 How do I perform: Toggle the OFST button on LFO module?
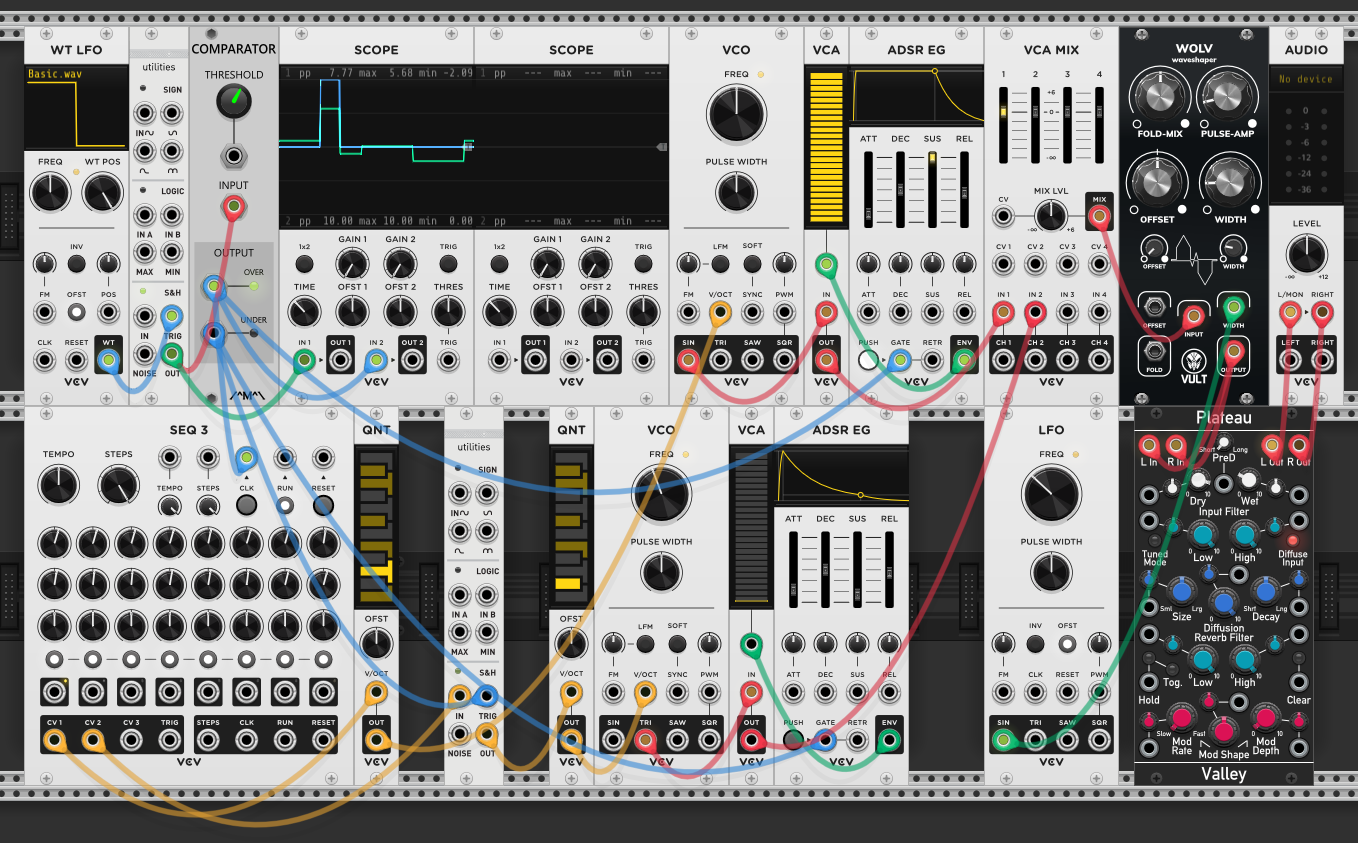point(1067,645)
